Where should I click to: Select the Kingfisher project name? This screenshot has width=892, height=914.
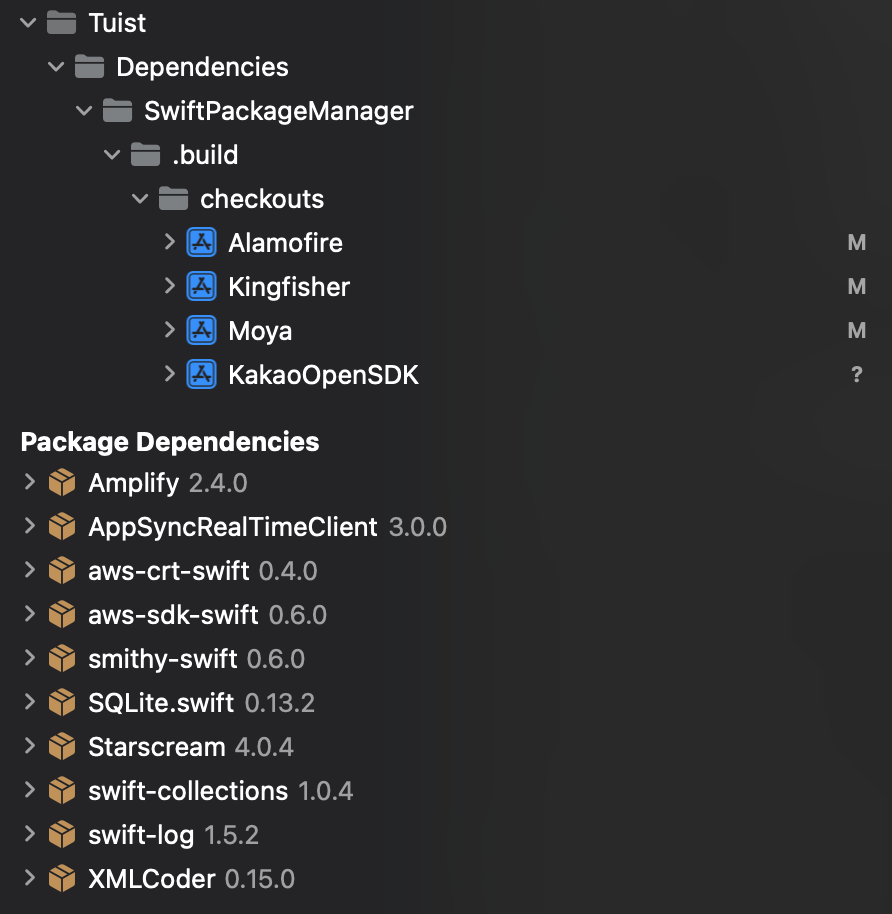coord(289,287)
